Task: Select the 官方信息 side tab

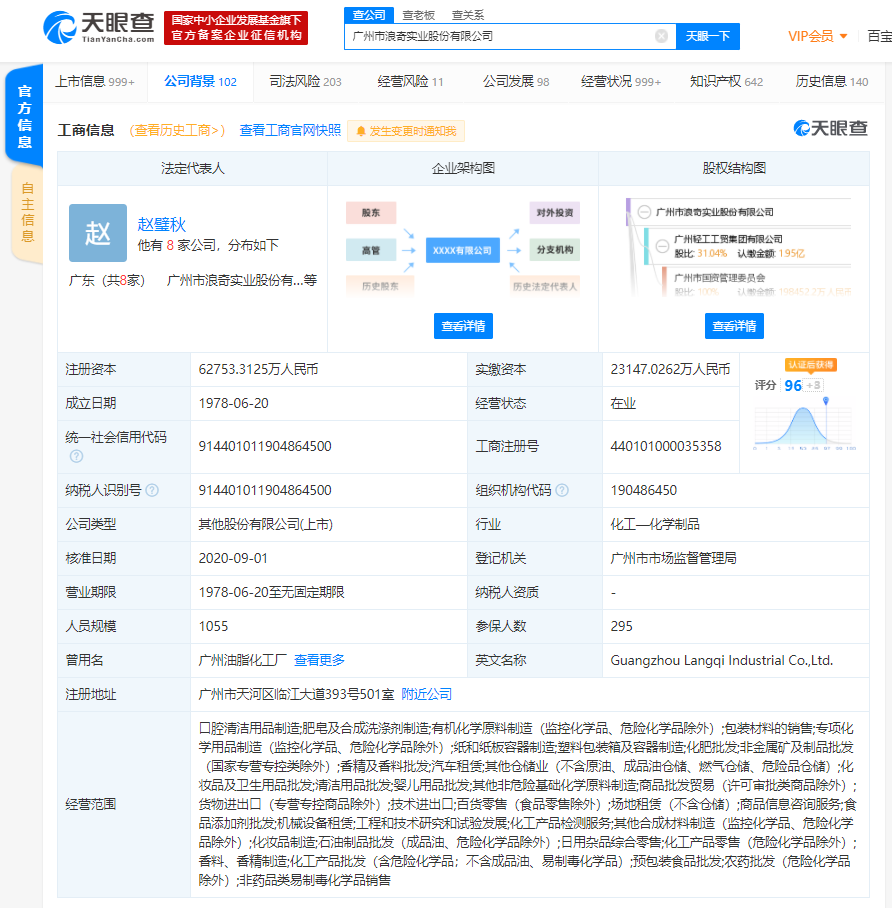Action: click(x=24, y=116)
